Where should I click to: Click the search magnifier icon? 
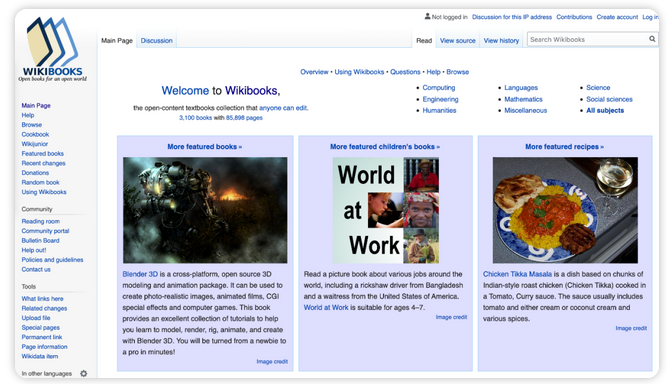pos(652,39)
